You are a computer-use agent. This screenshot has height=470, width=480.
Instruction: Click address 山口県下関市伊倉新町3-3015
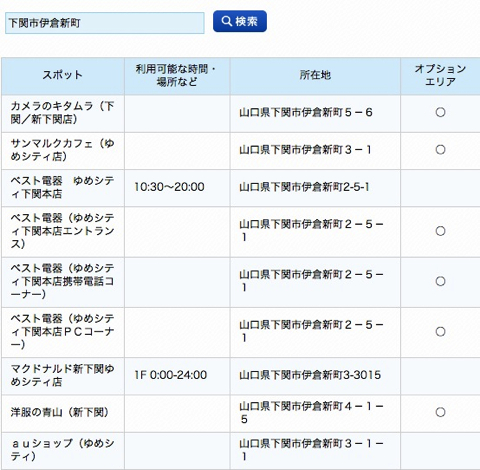[310, 375]
